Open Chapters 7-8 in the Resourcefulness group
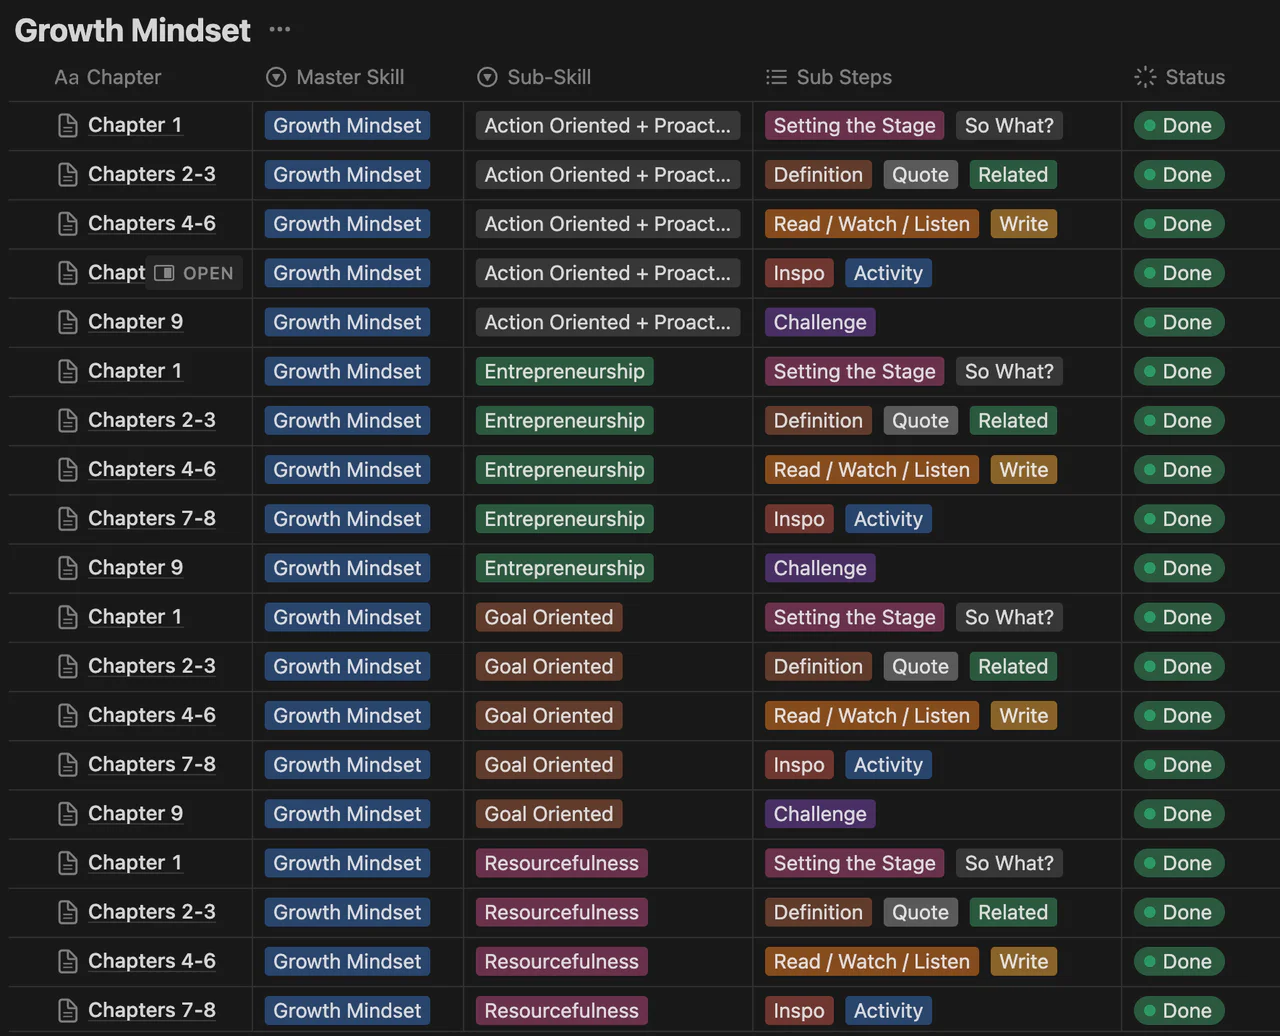Viewport: 1280px width, 1036px height. 152,1010
